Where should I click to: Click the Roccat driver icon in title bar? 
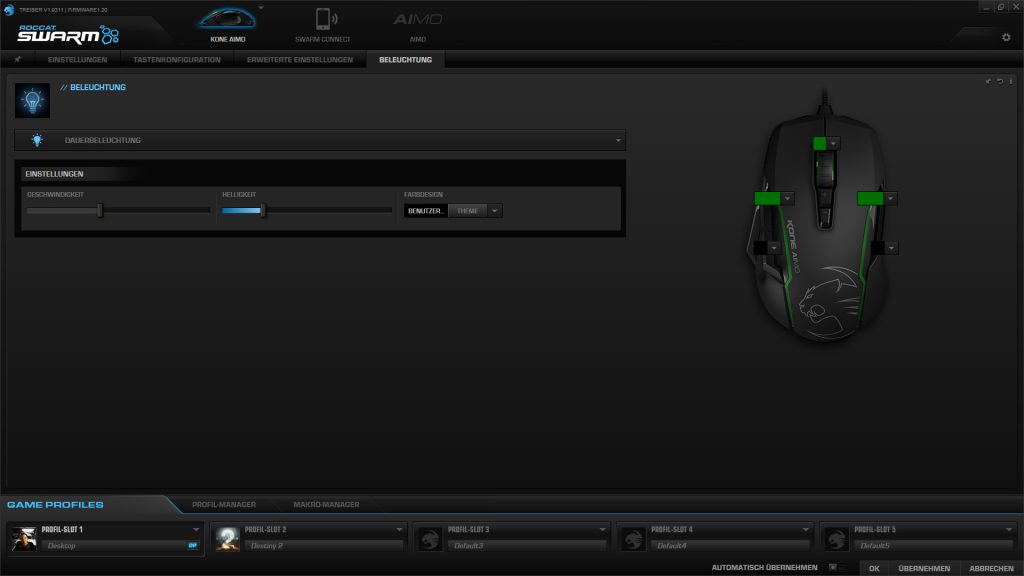tap(8, 9)
